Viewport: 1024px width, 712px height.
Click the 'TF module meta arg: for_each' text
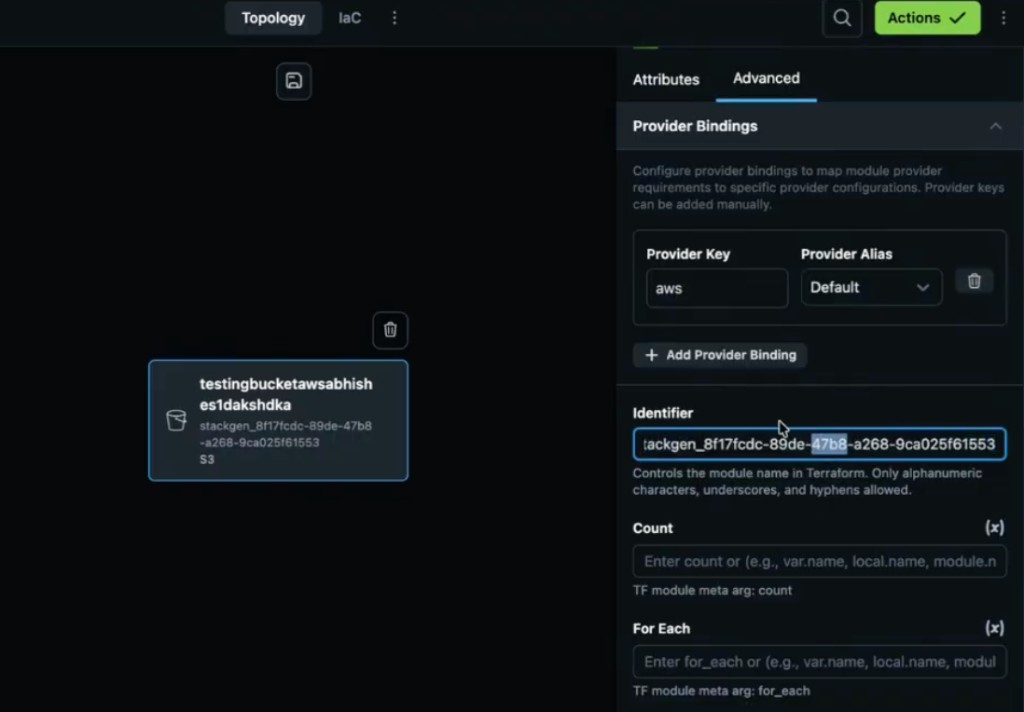click(x=721, y=690)
